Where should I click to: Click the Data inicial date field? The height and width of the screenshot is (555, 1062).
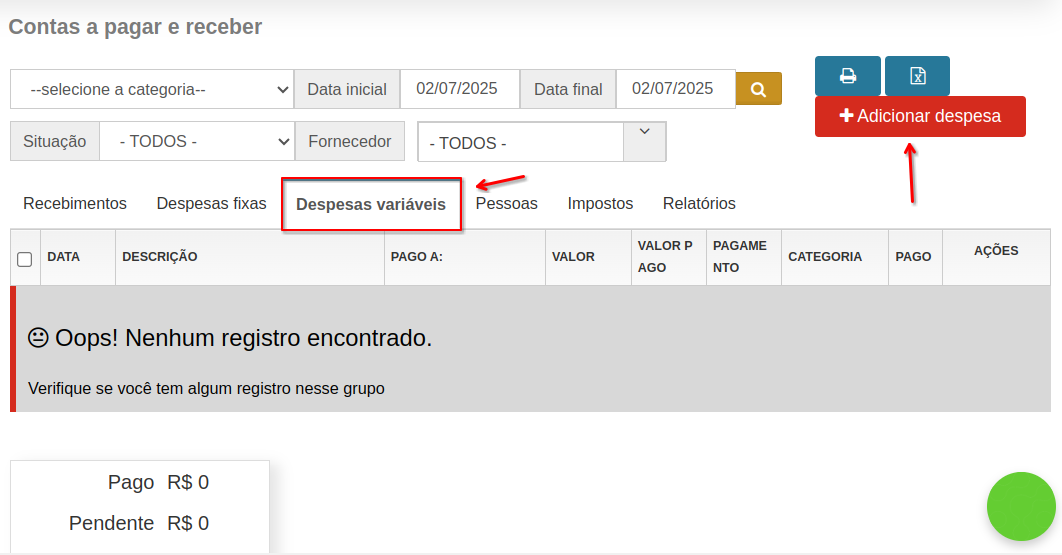pyautogui.click(x=460, y=89)
